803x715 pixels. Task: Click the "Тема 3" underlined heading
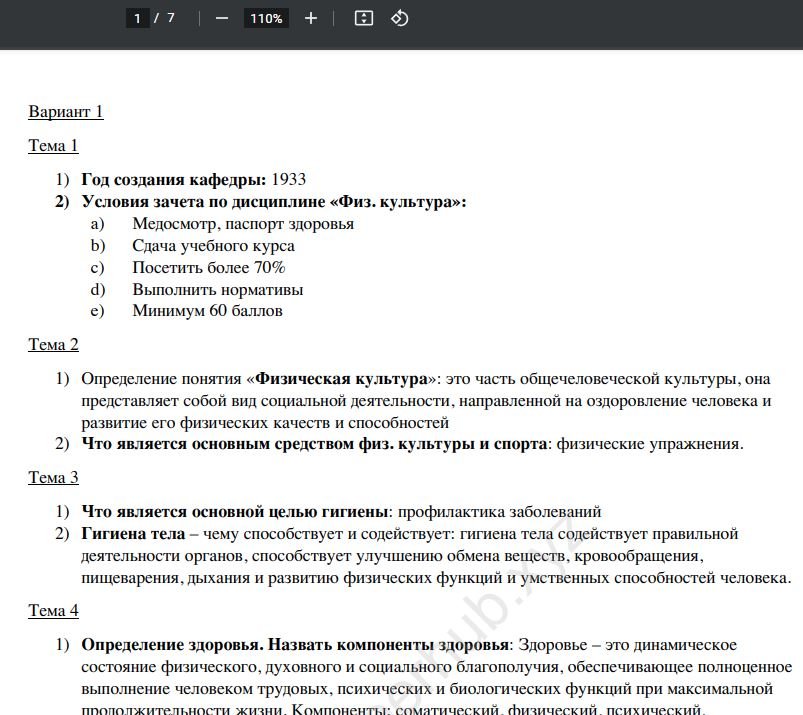(53, 478)
